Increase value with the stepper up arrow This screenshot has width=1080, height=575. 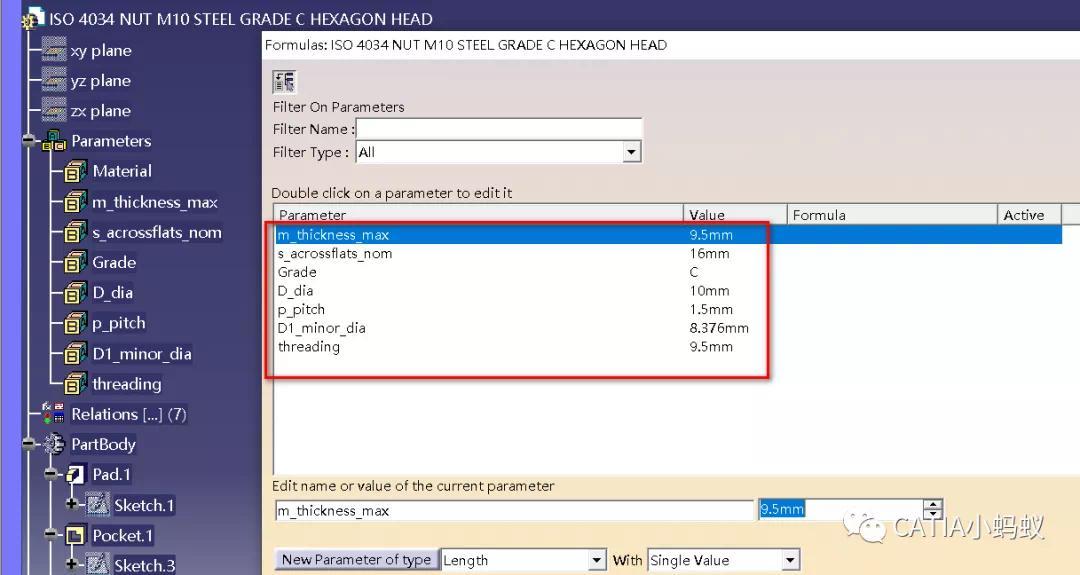click(x=933, y=505)
